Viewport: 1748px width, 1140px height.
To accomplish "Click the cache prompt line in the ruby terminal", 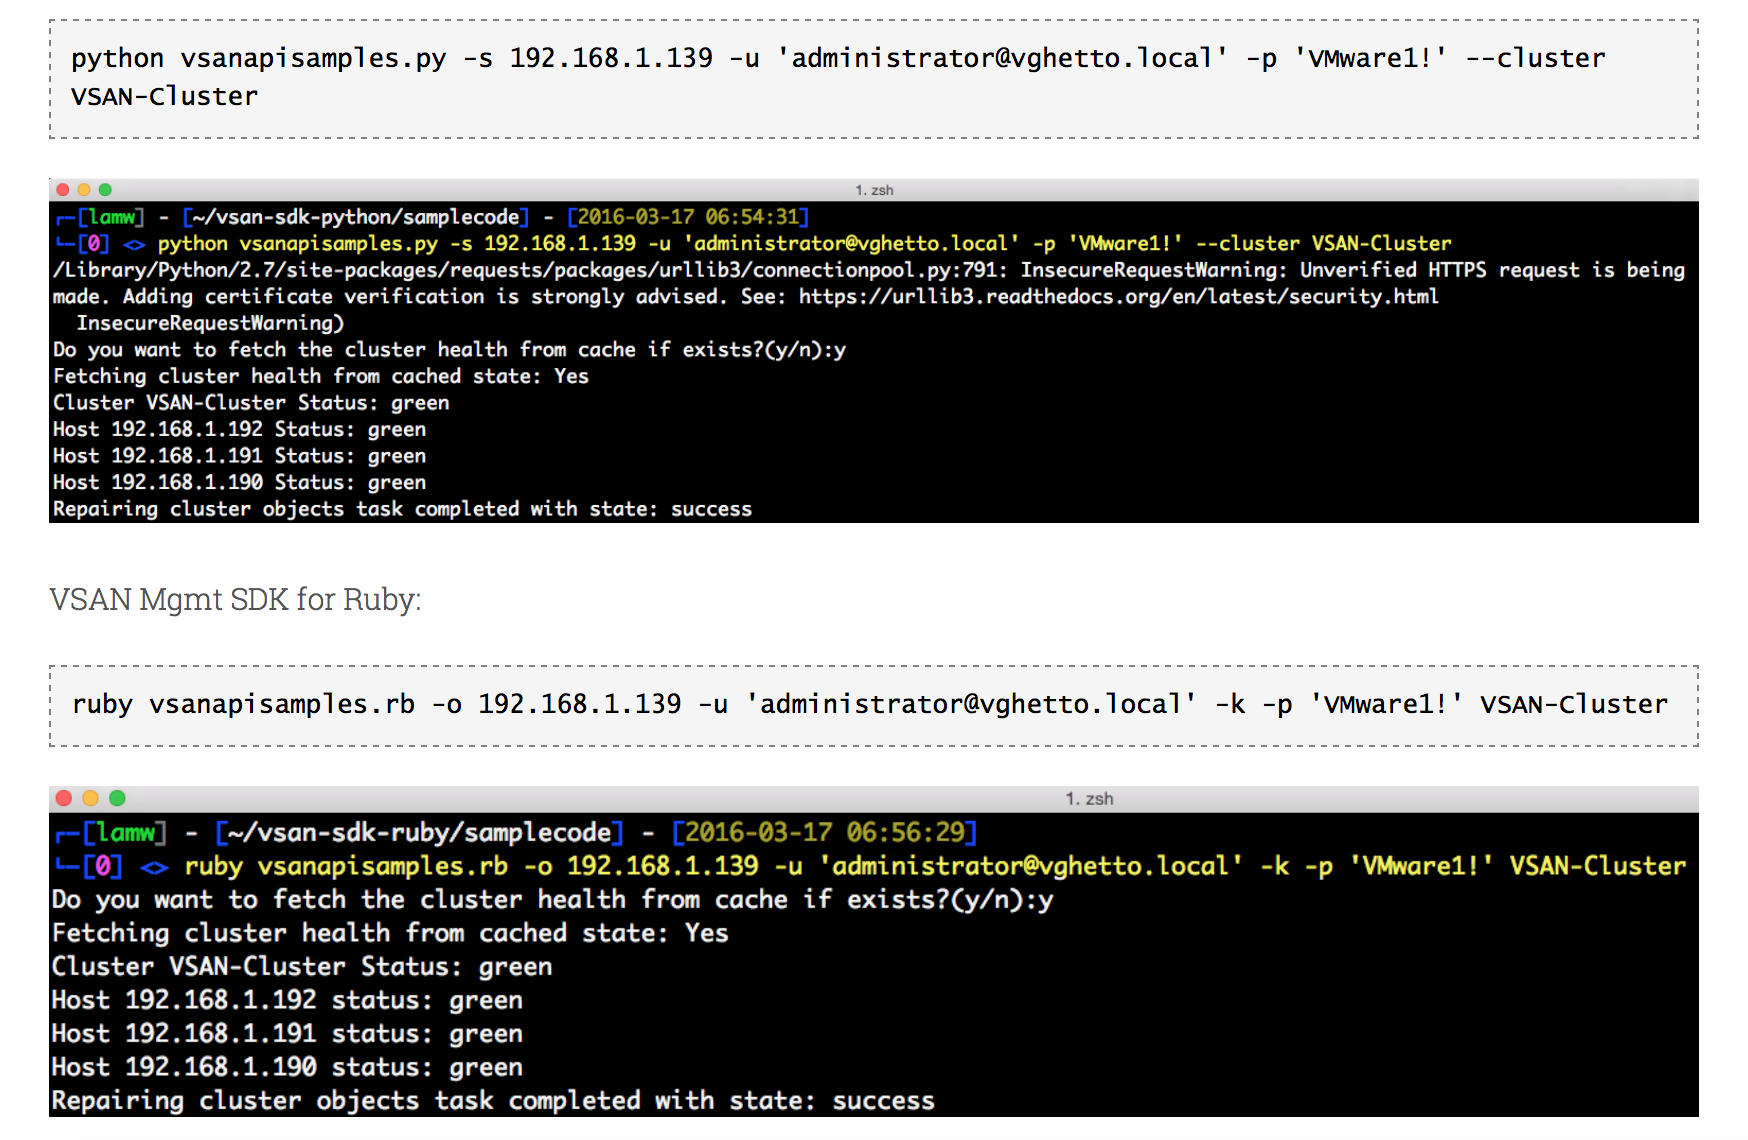I will tap(553, 900).
